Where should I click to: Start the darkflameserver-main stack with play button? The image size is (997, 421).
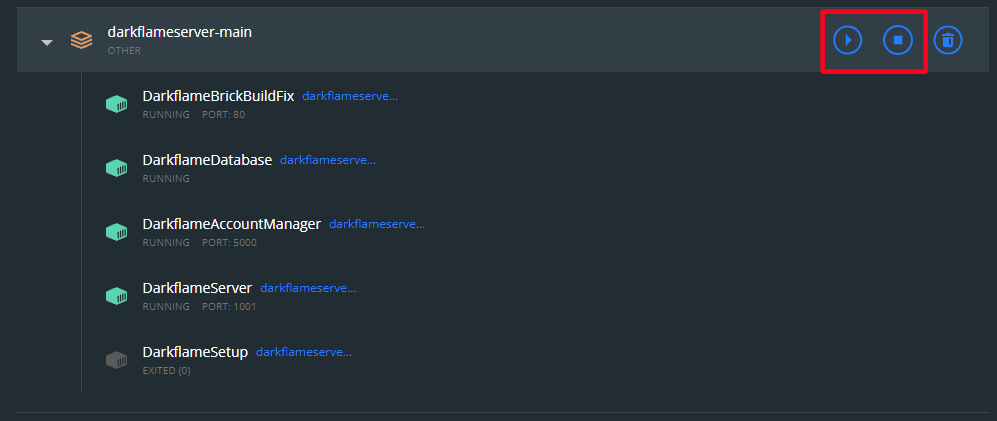click(x=848, y=40)
